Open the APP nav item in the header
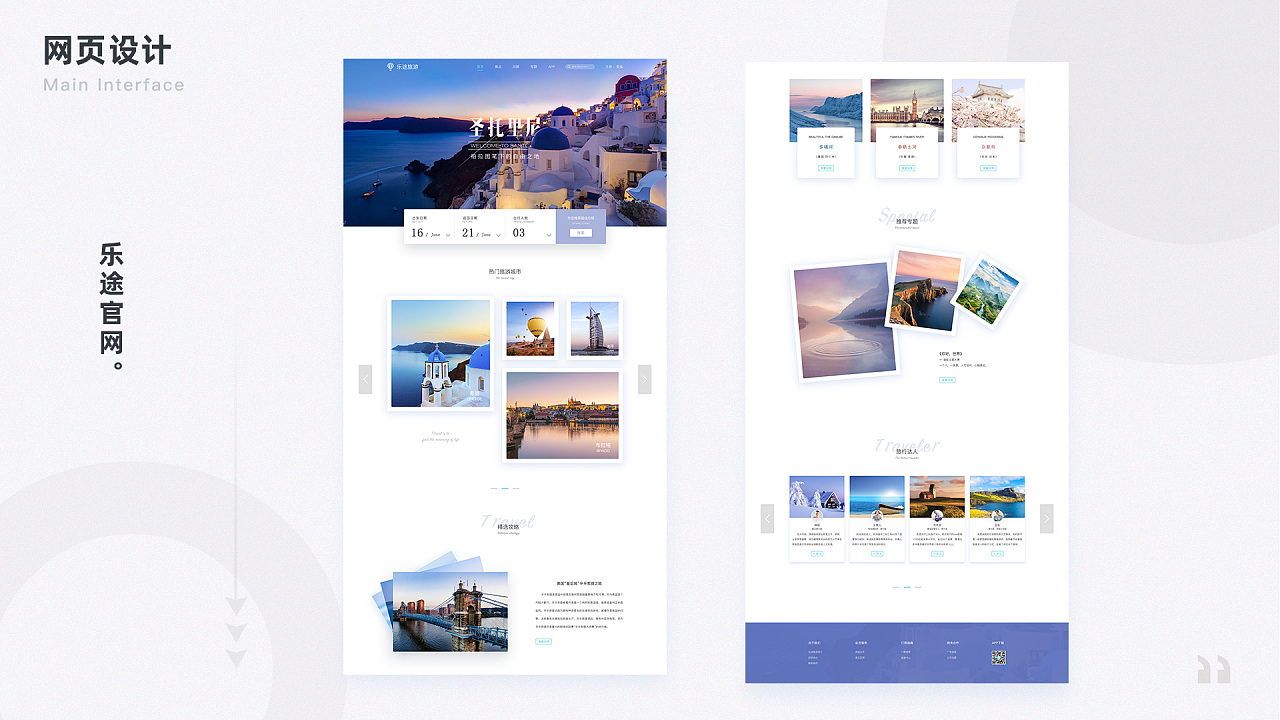Viewport: 1280px width, 720px height. click(550, 67)
